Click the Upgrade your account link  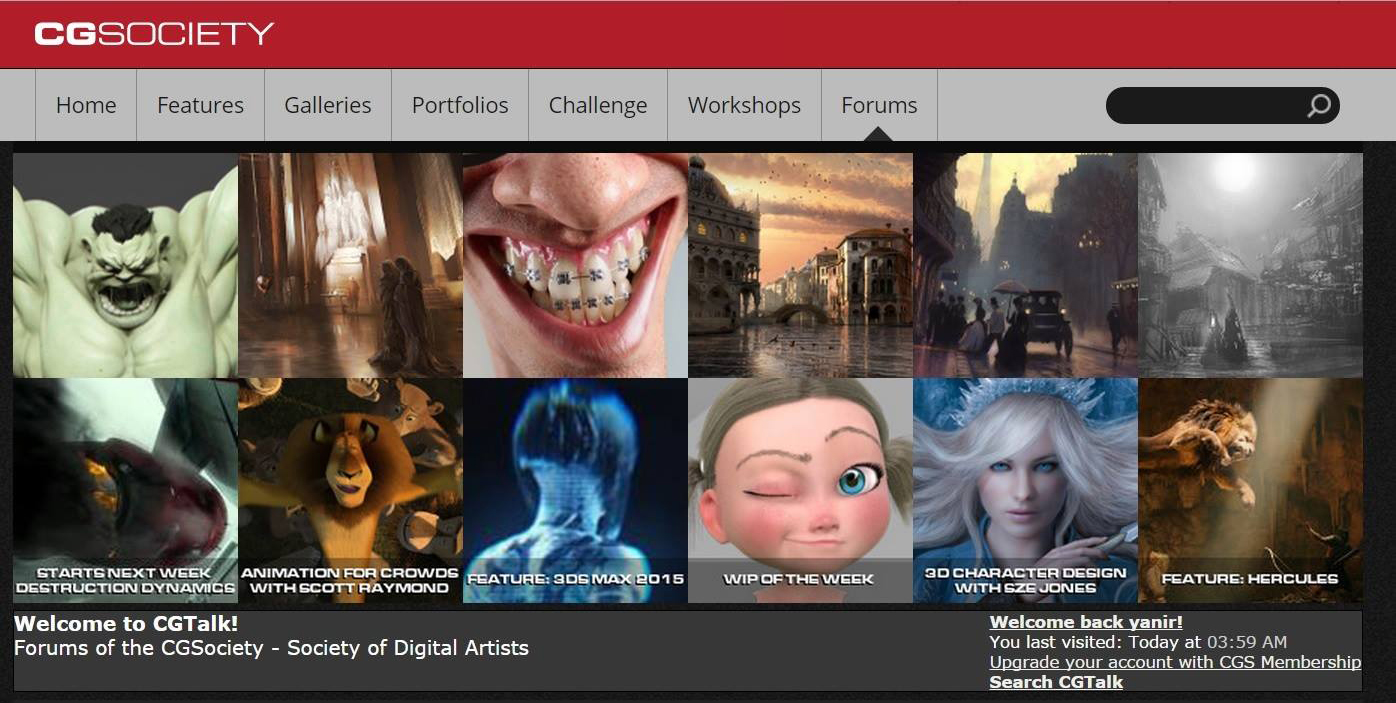click(1174, 662)
